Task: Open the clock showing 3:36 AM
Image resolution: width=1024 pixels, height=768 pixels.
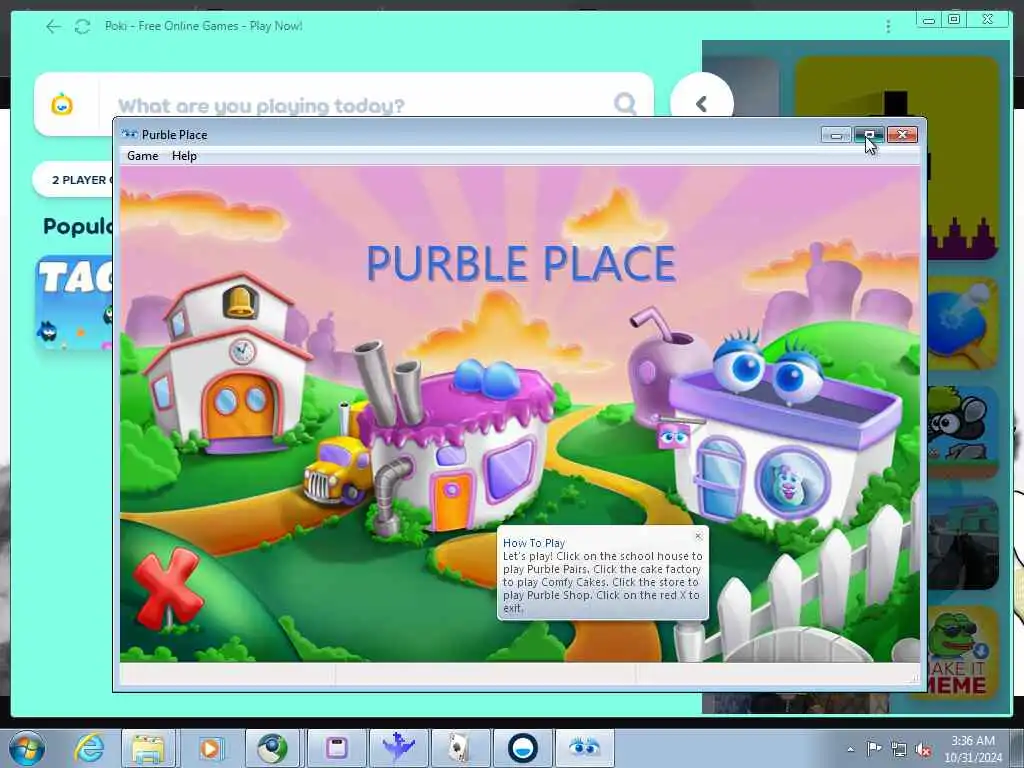Action: tap(973, 749)
